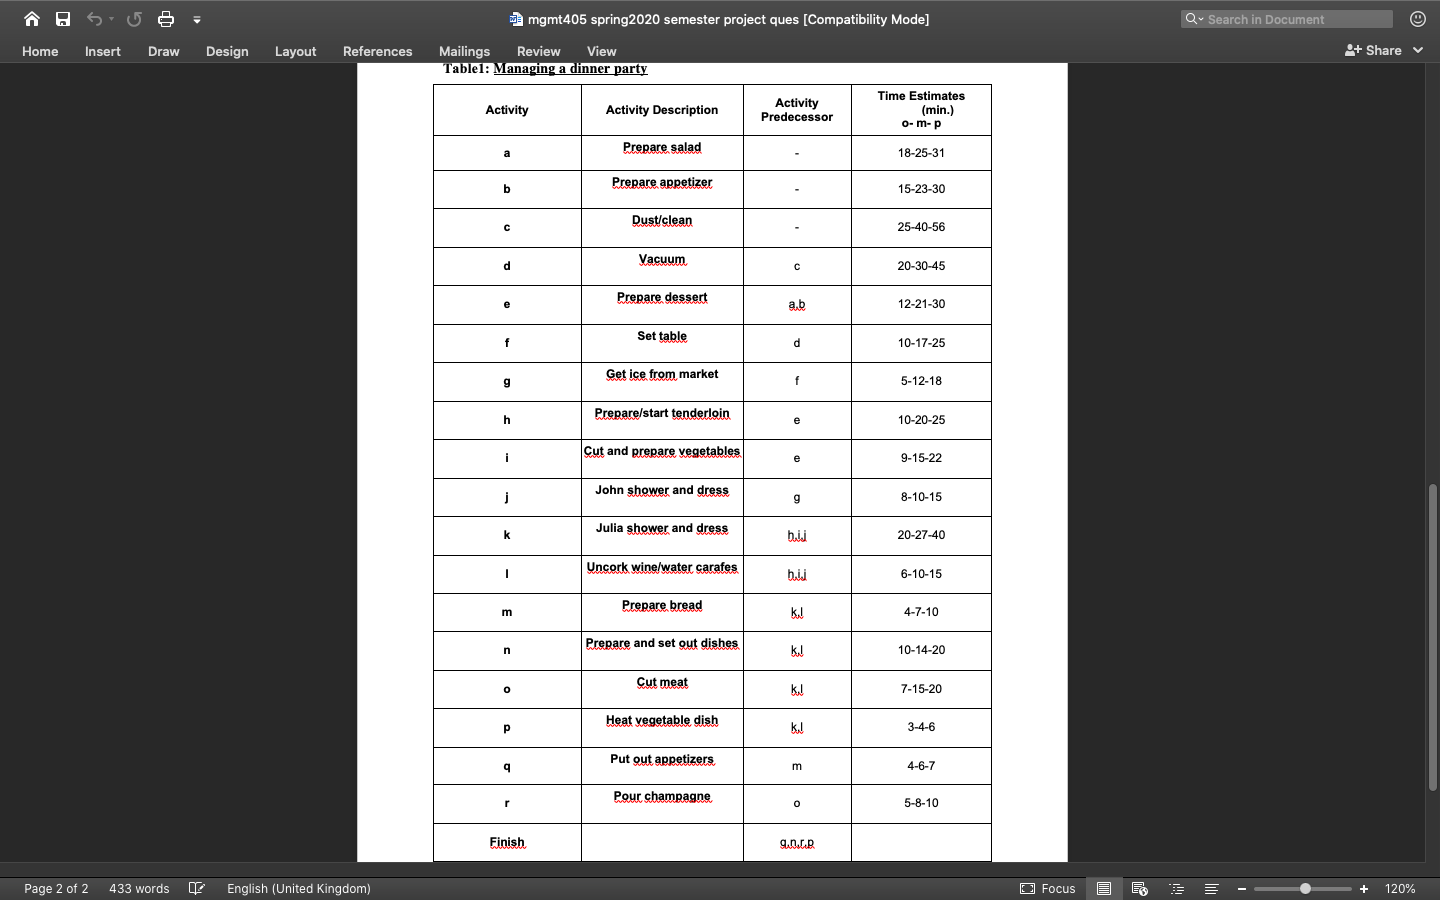This screenshot has width=1440, height=900.
Task: Click the time estimate '25-40-56'
Action: click(x=921, y=227)
